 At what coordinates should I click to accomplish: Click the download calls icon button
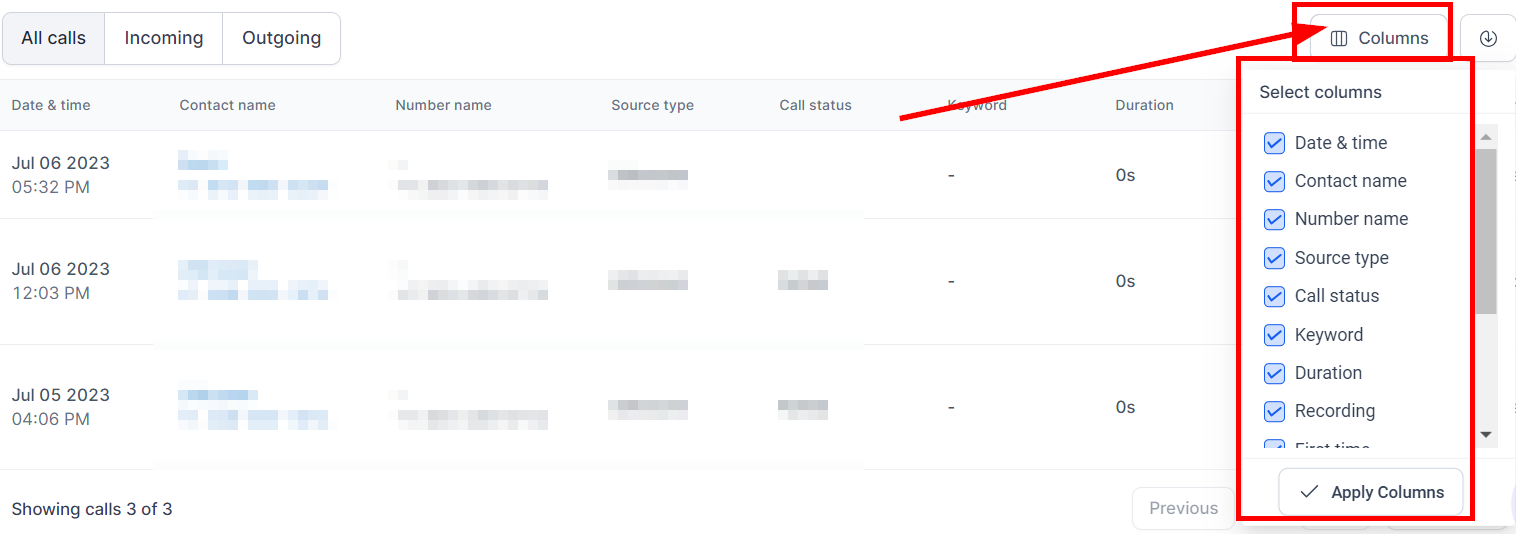(1488, 39)
